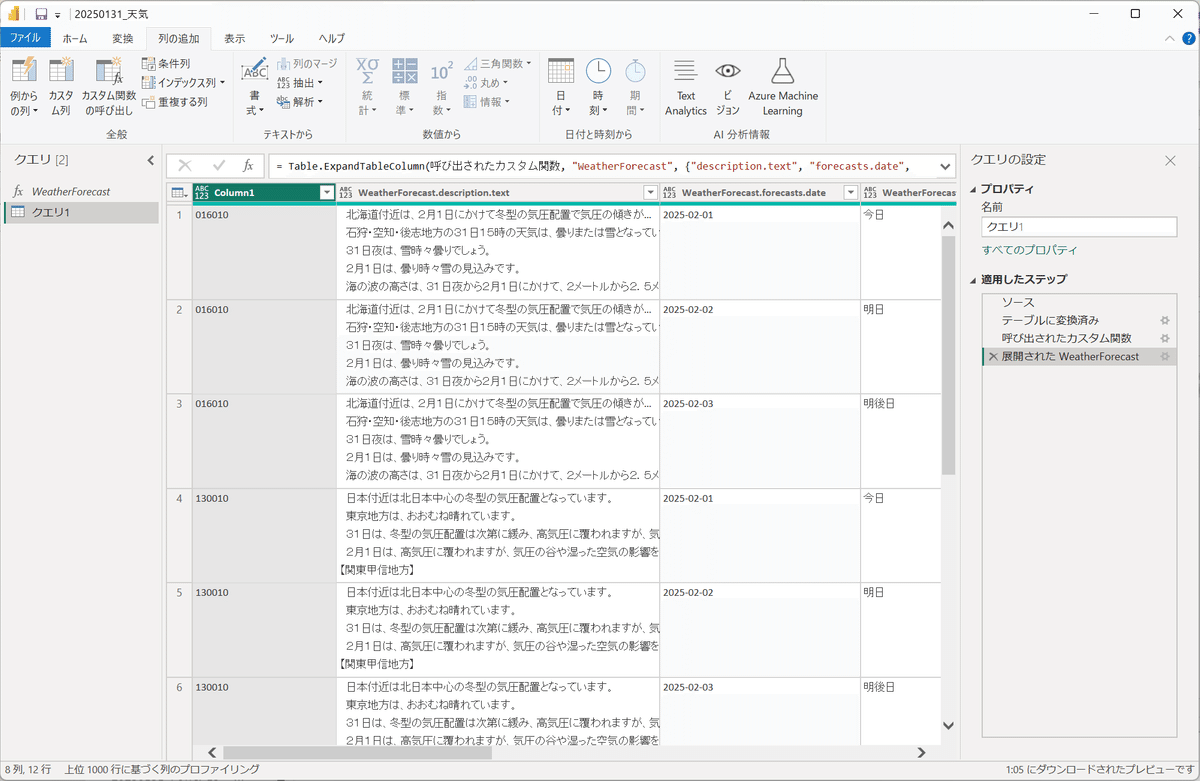This screenshot has width=1200, height=781.
Task: Open Azure Machine Learning flask icon
Action: pyautogui.click(x=783, y=70)
